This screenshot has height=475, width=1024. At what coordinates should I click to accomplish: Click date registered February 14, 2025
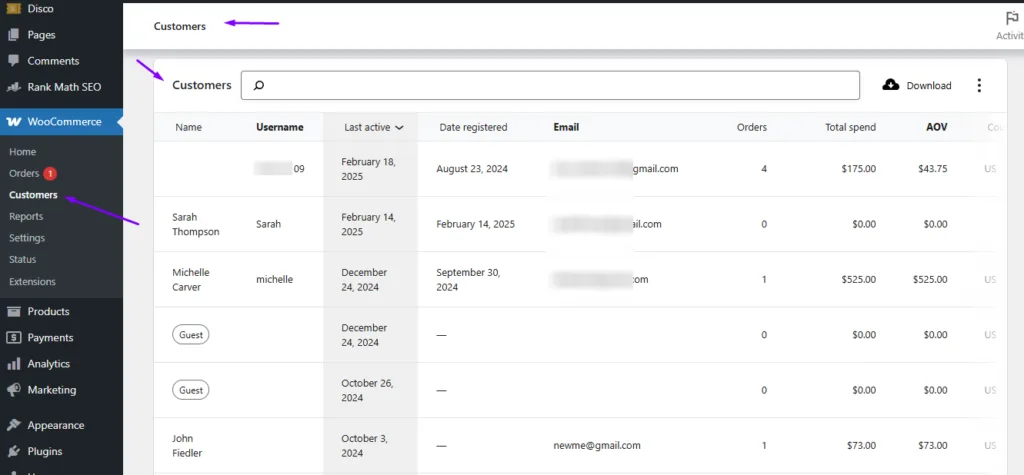tap(475, 224)
